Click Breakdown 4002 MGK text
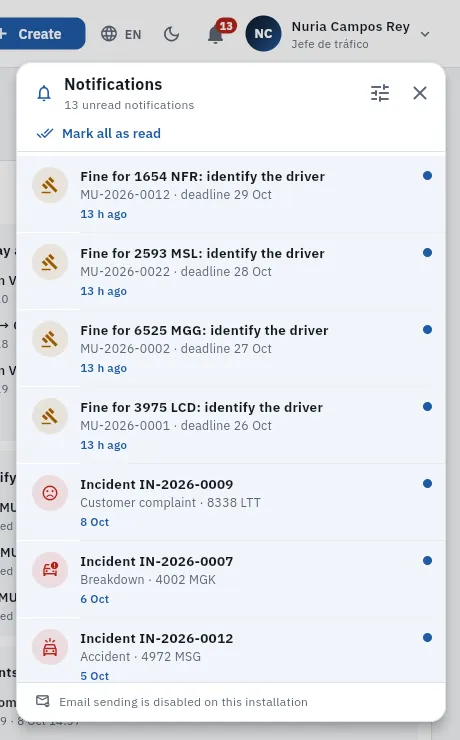460x740 pixels. 148,580
